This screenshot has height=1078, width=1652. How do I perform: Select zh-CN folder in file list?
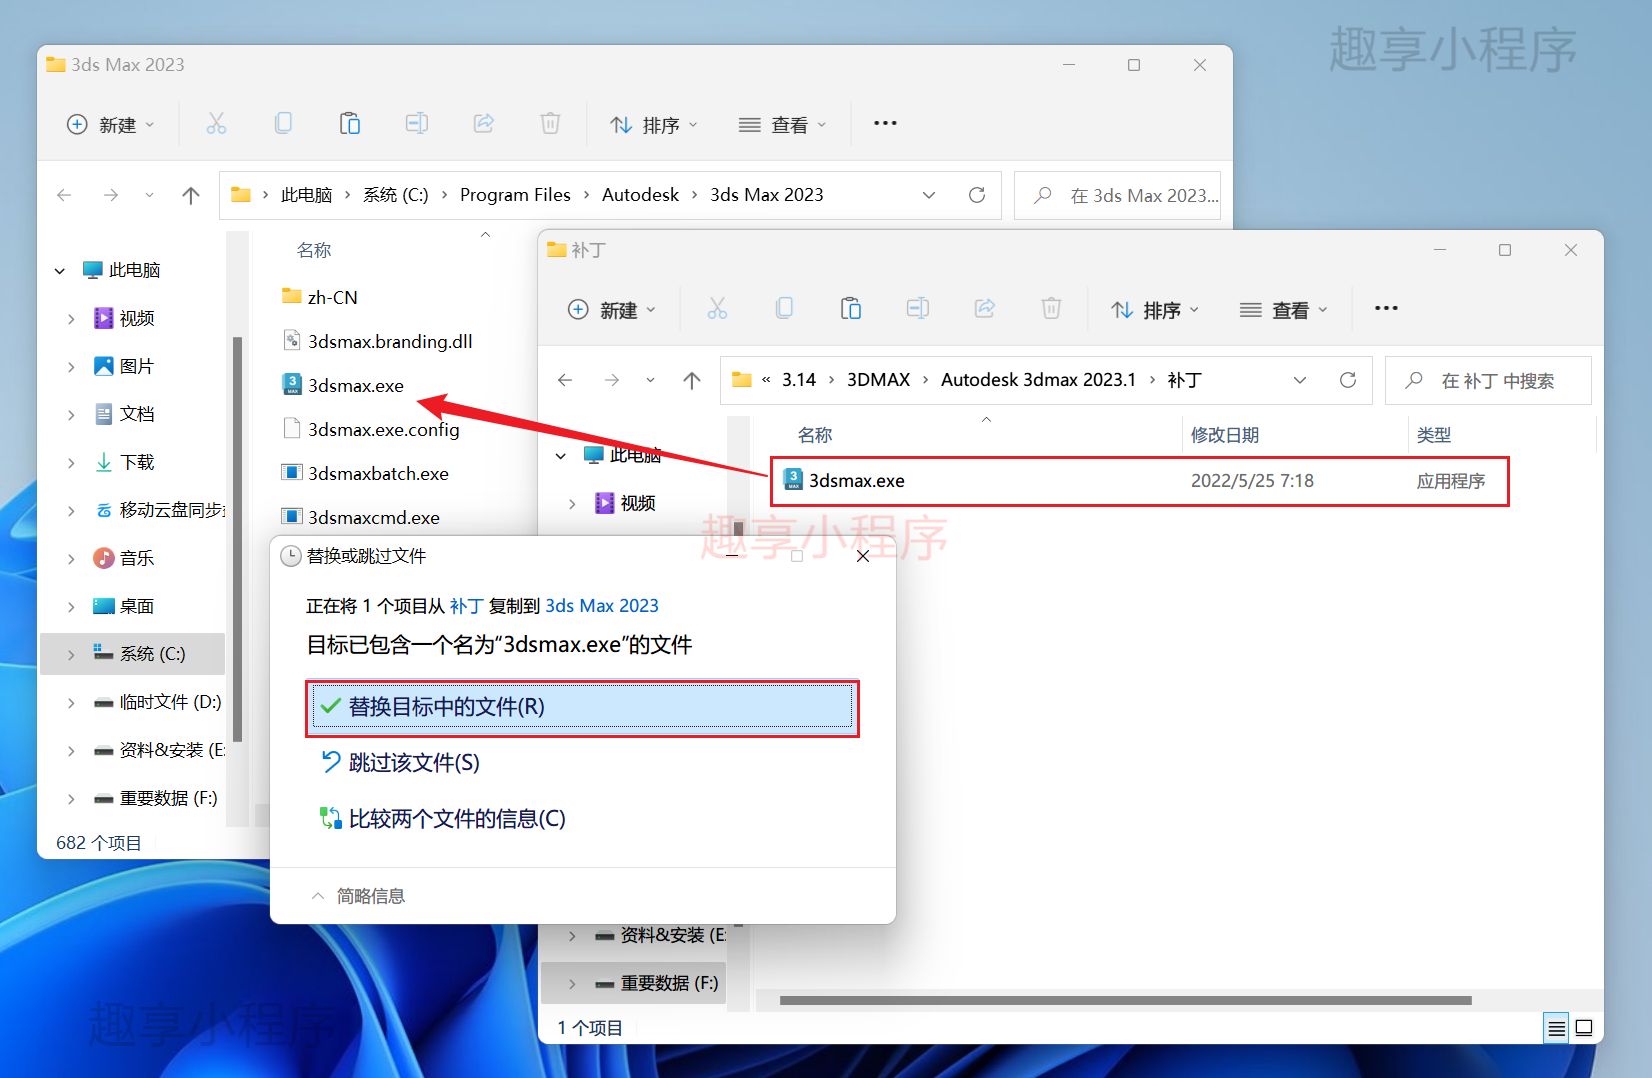[332, 297]
